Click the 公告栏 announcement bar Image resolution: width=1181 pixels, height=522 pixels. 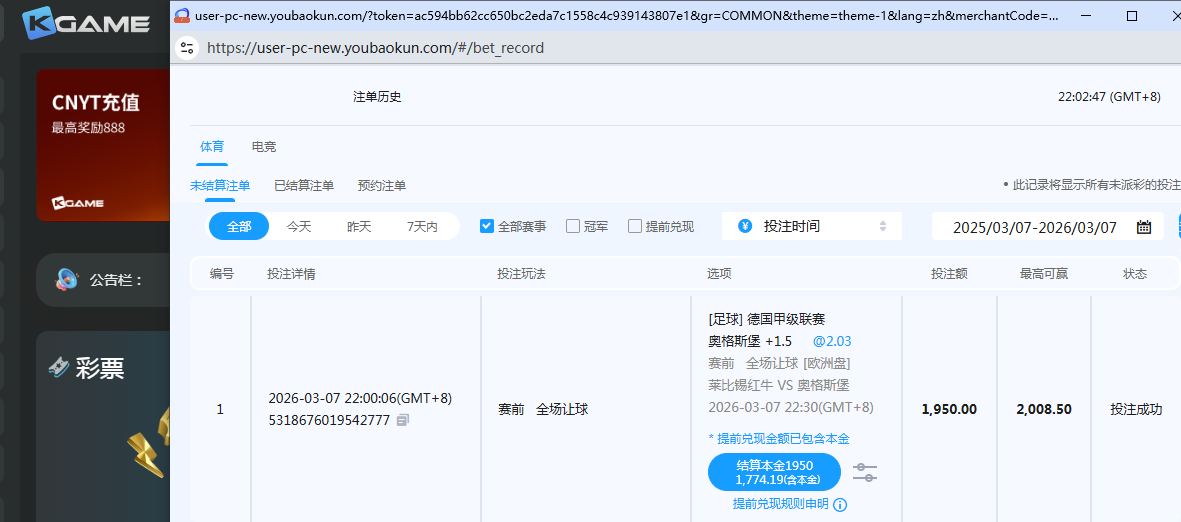pos(103,280)
